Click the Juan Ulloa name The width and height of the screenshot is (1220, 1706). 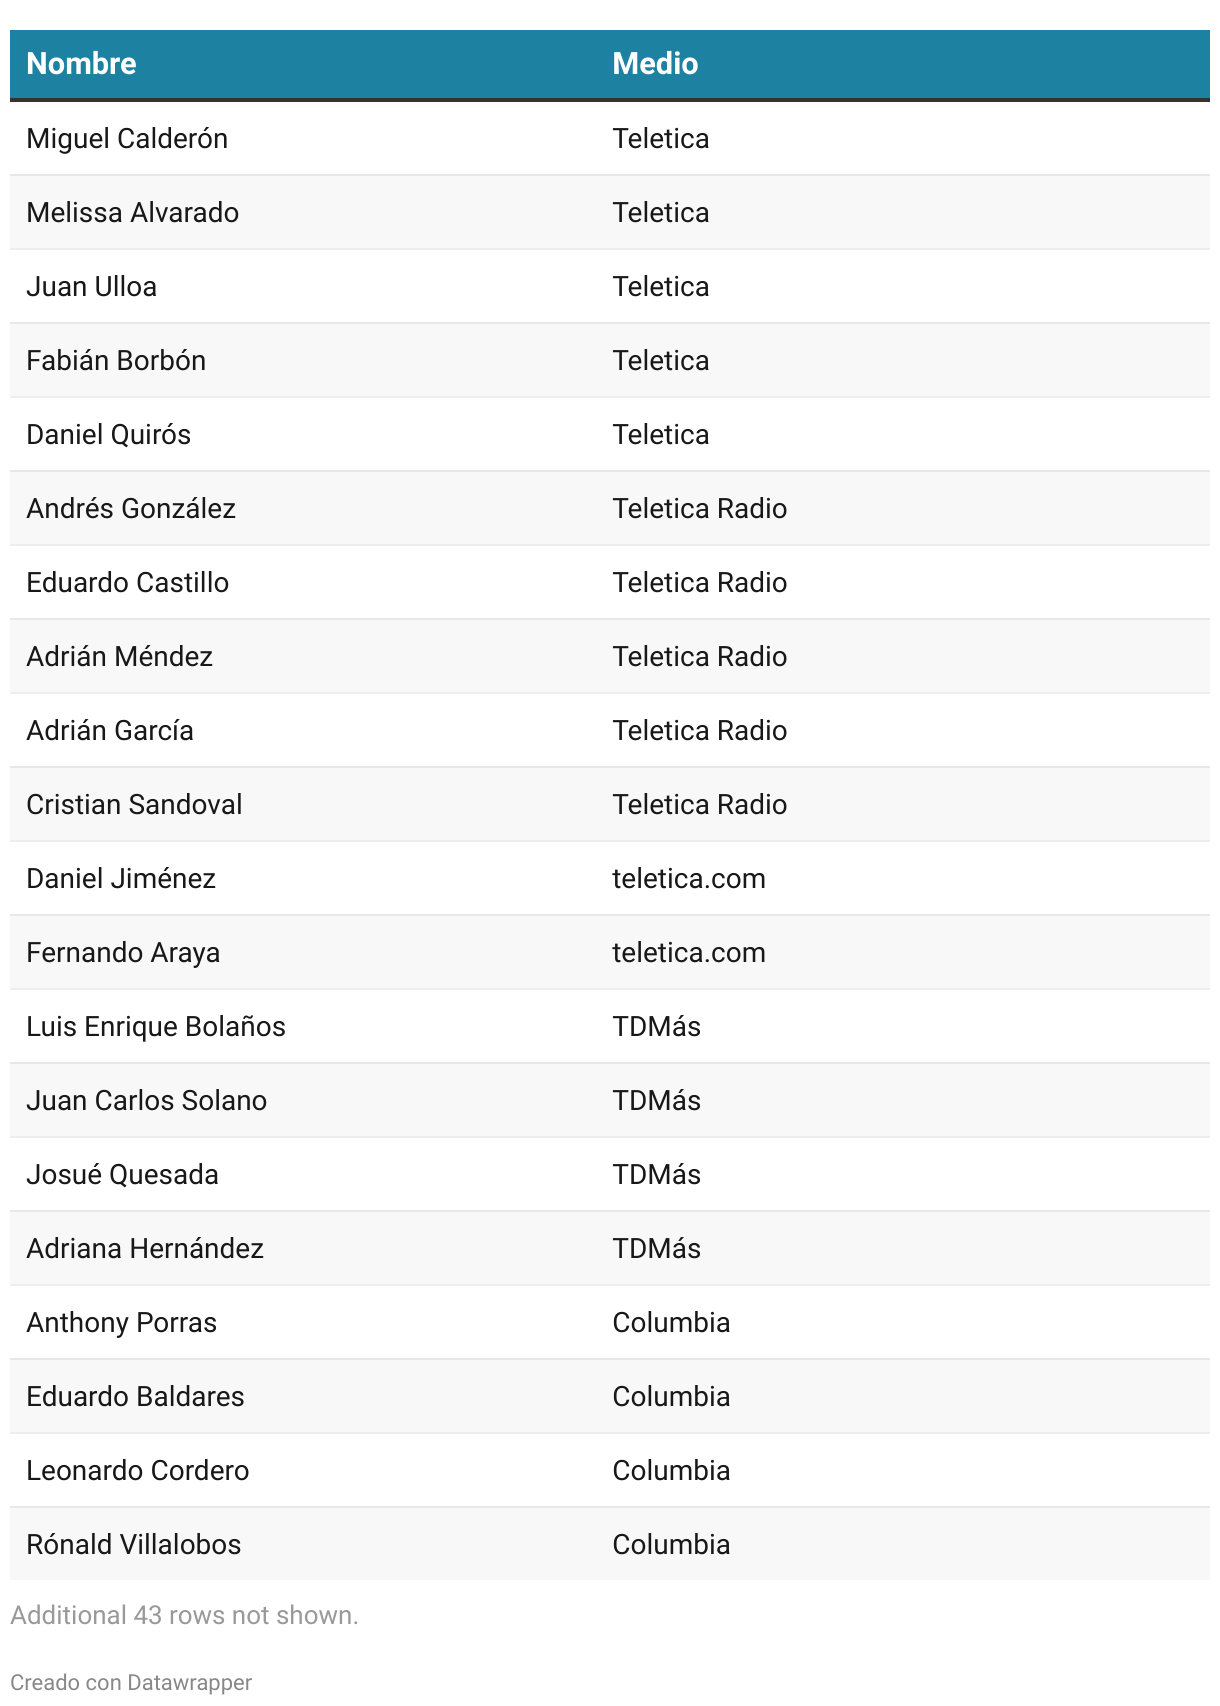point(91,286)
